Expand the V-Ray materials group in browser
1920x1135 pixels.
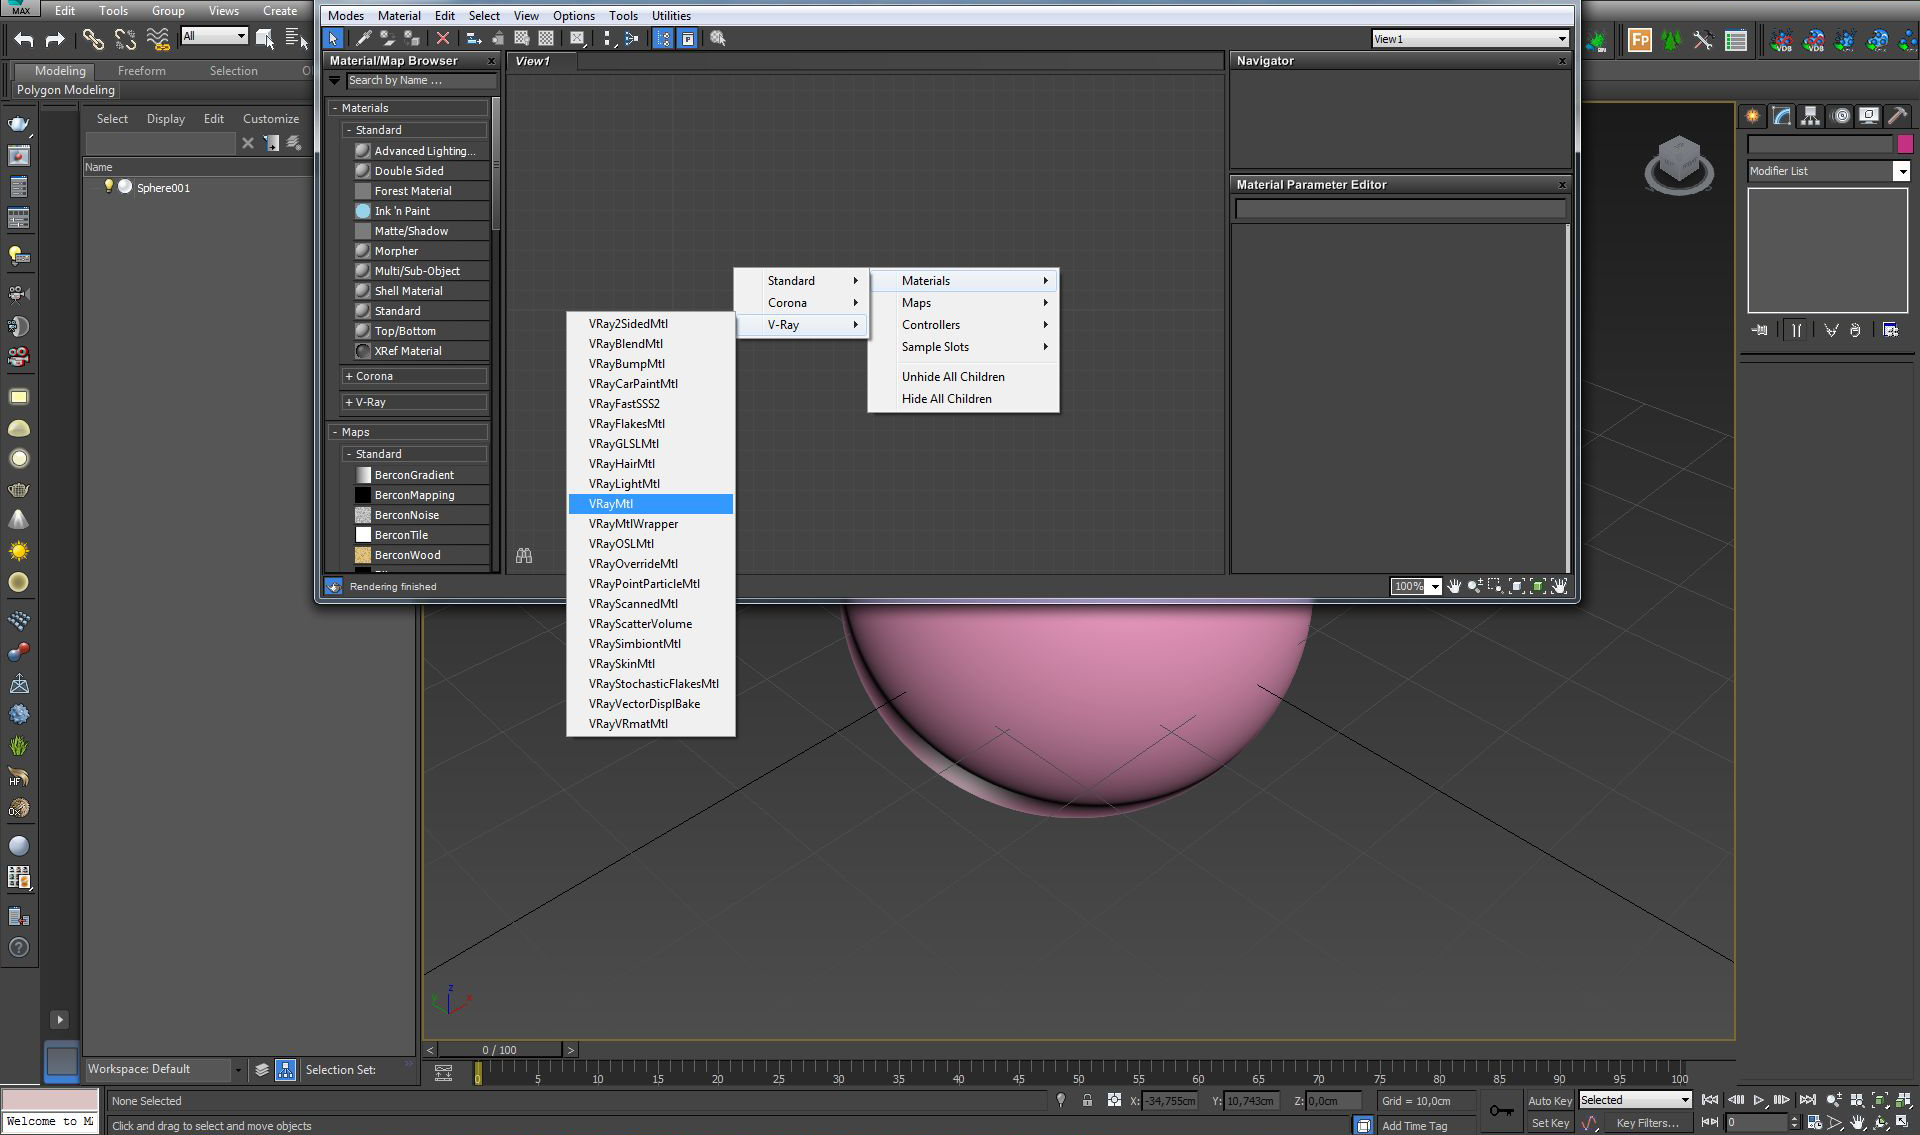click(414, 402)
